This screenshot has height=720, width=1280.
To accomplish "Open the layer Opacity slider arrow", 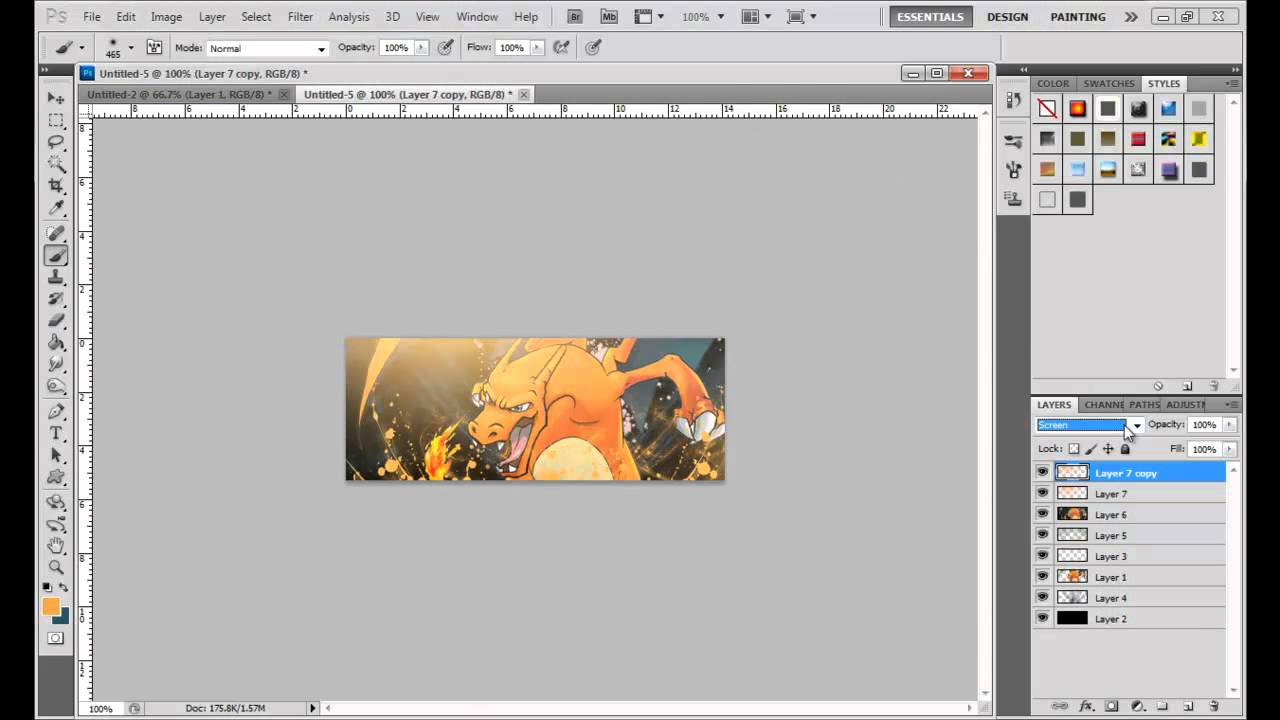I will [x=1229, y=425].
